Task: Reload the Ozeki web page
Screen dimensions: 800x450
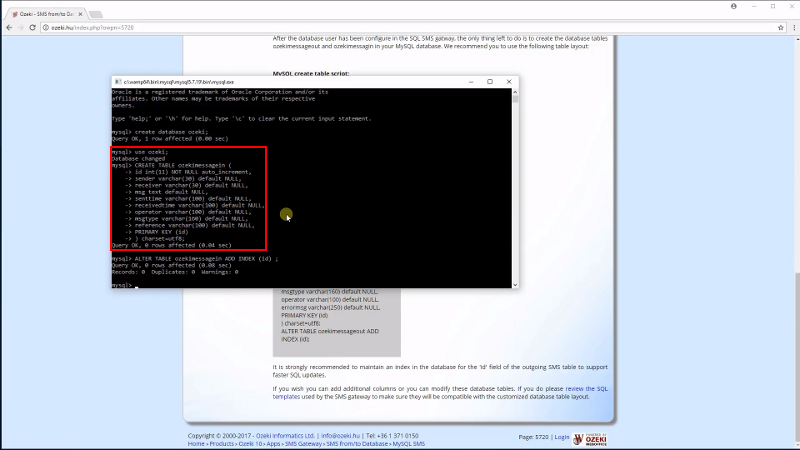Action: [32, 28]
